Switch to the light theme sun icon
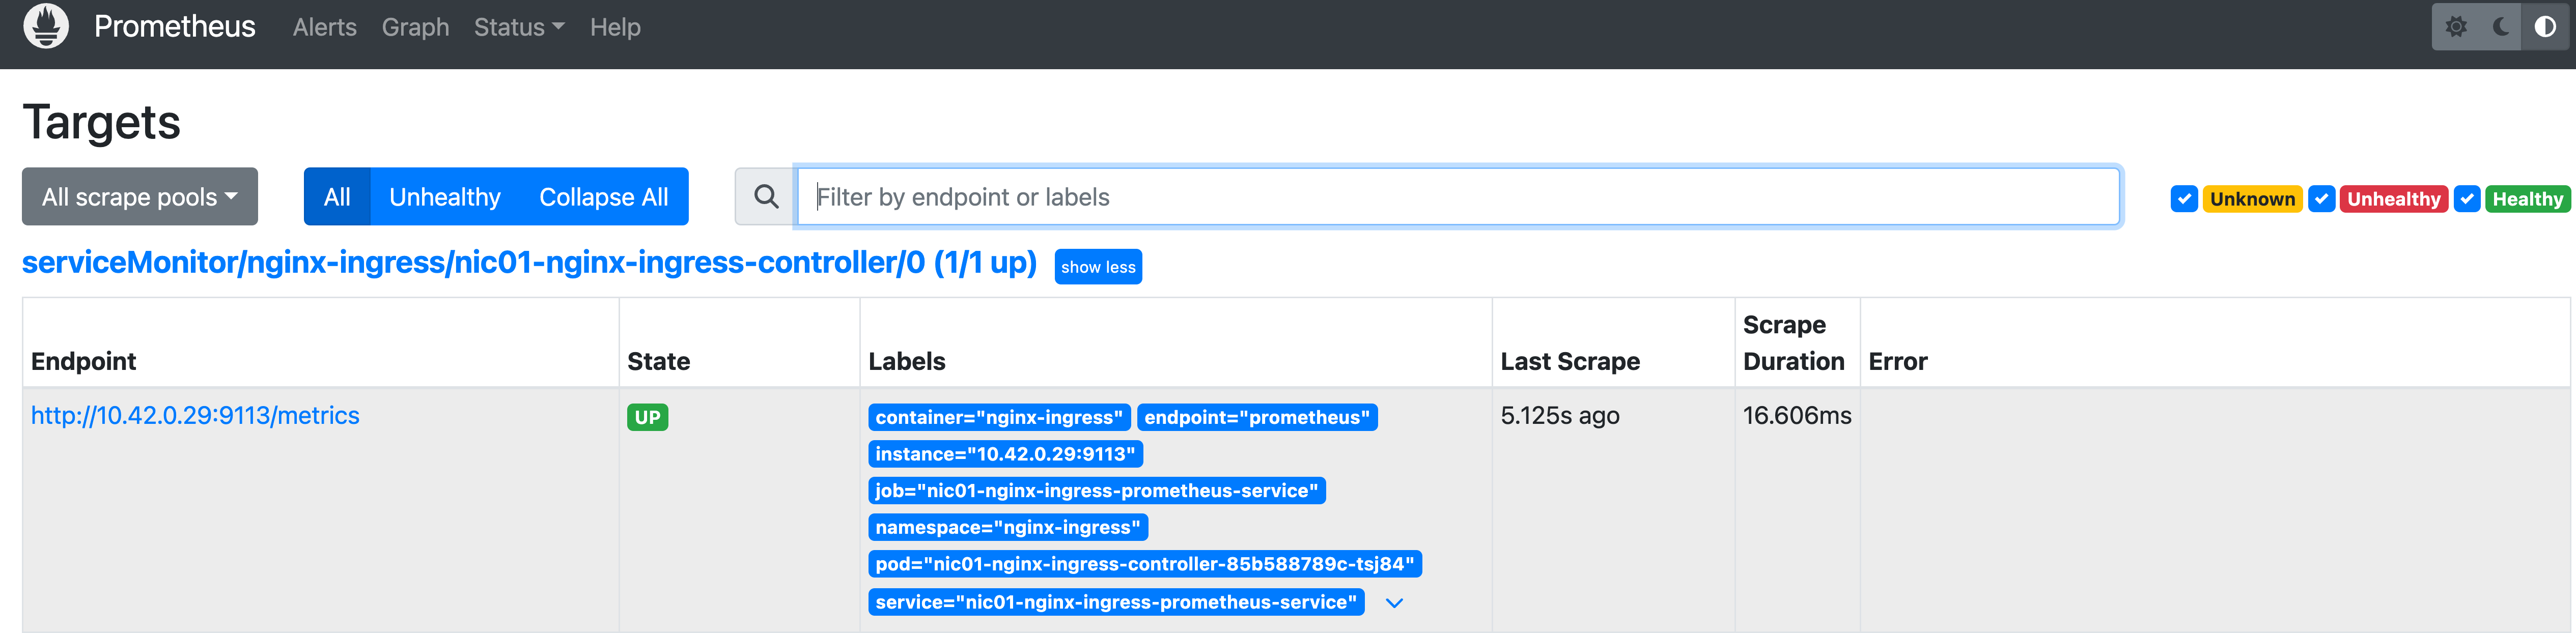Viewport: 2576px width, 633px height. [2456, 27]
